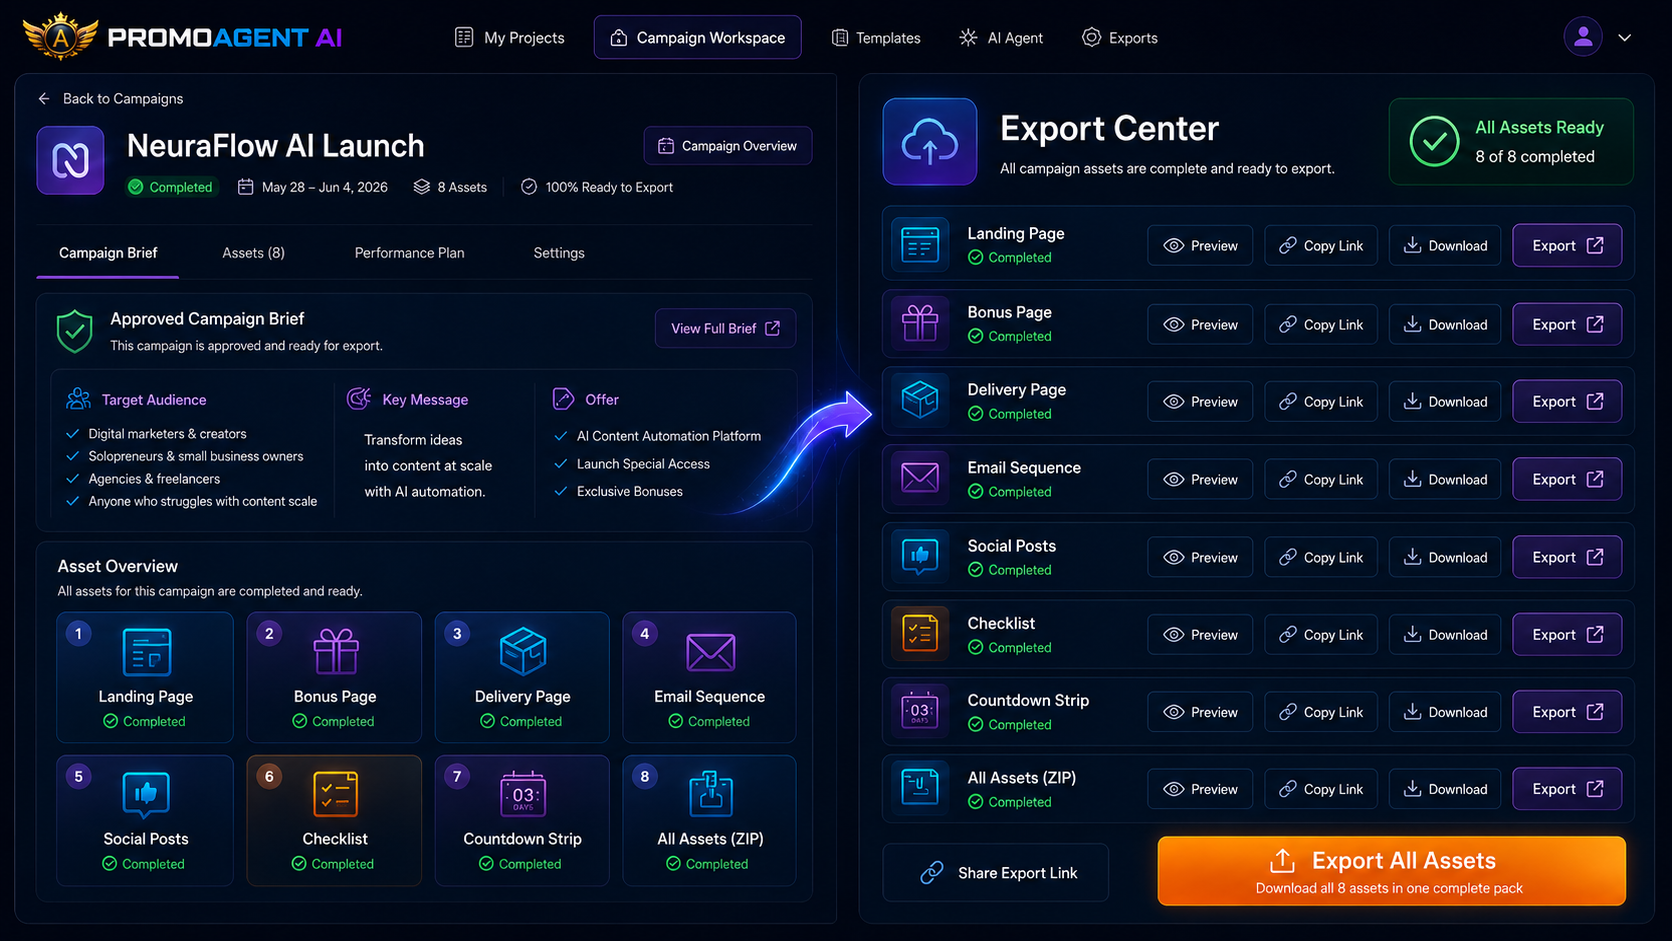Click Countdown Strip icon in Export Center
The width and height of the screenshot is (1672, 941).
[920, 711]
